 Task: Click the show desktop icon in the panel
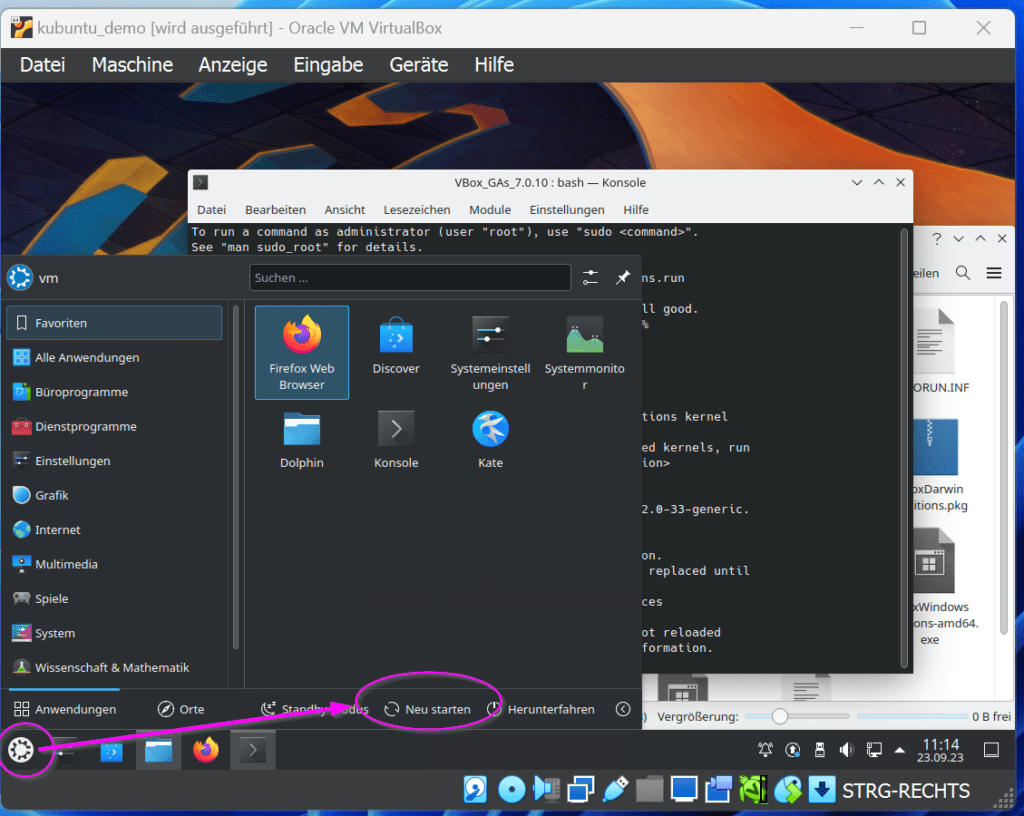991,750
